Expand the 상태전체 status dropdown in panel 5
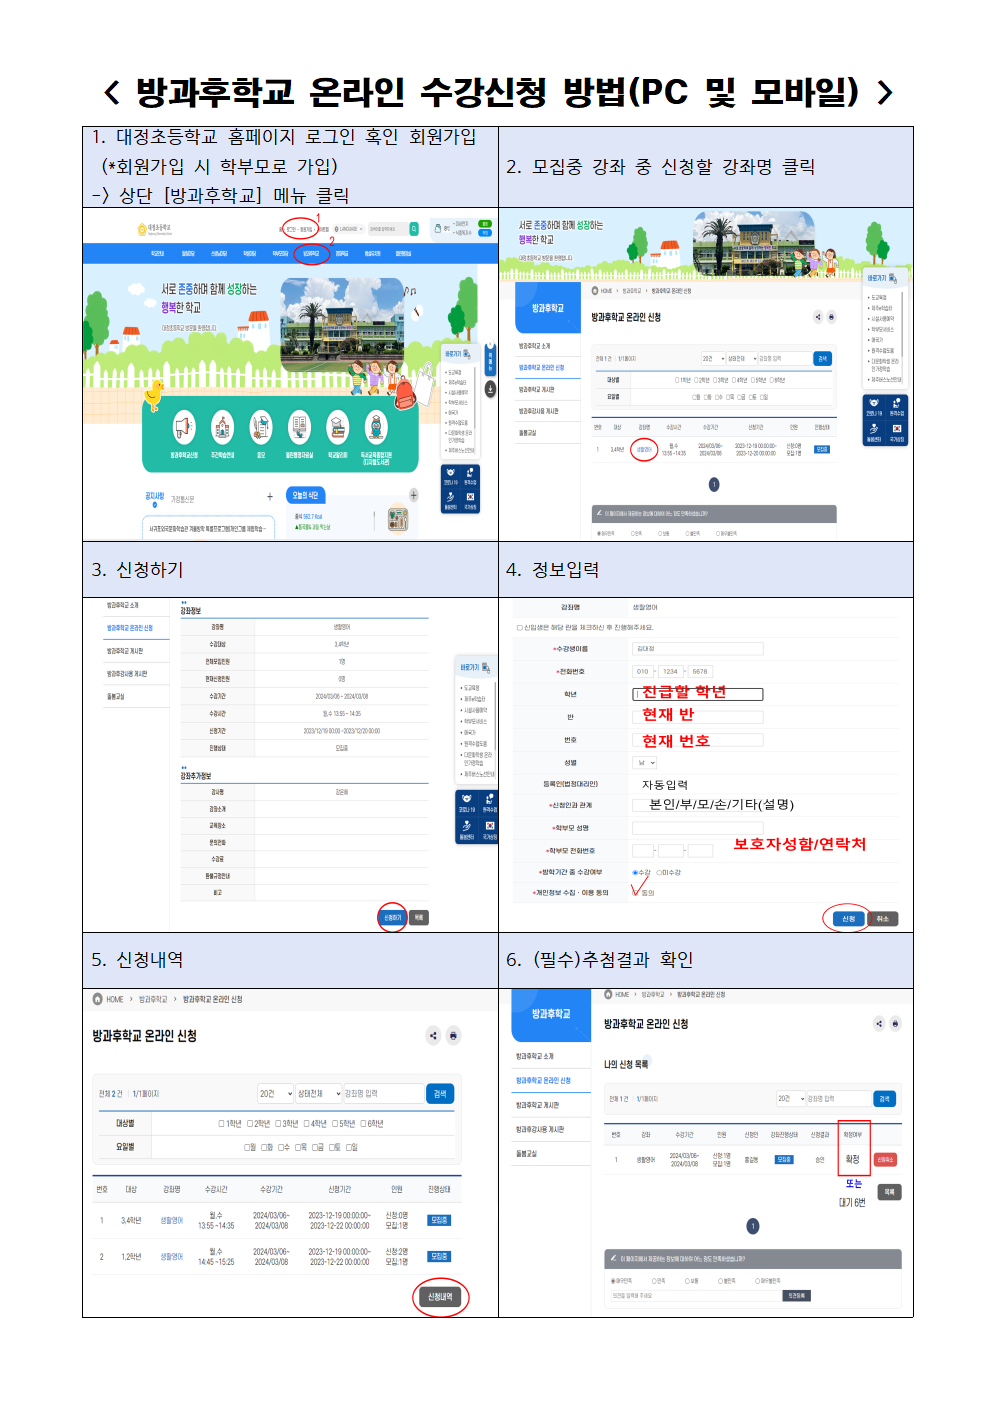The height and width of the screenshot is (1403, 992). [x=319, y=1094]
